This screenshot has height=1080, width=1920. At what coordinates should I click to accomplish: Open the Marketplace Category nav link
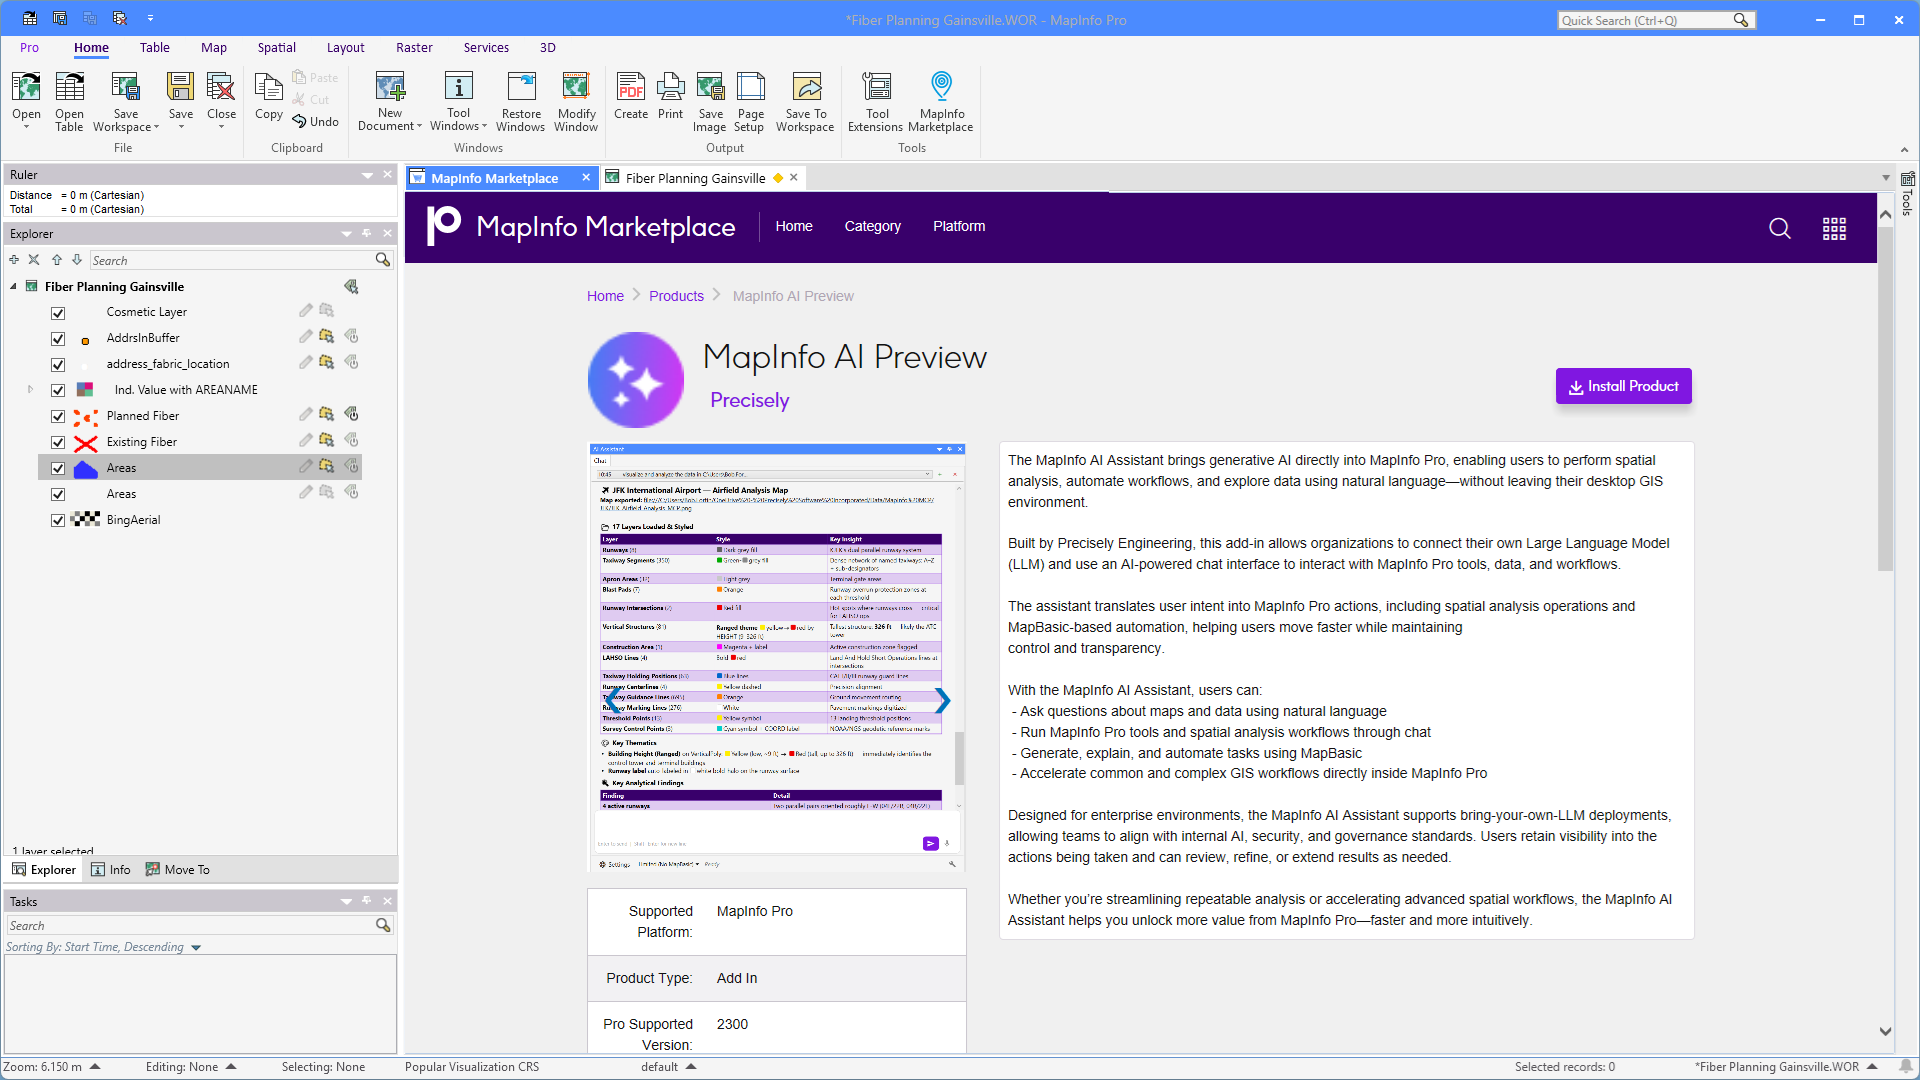click(x=872, y=226)
